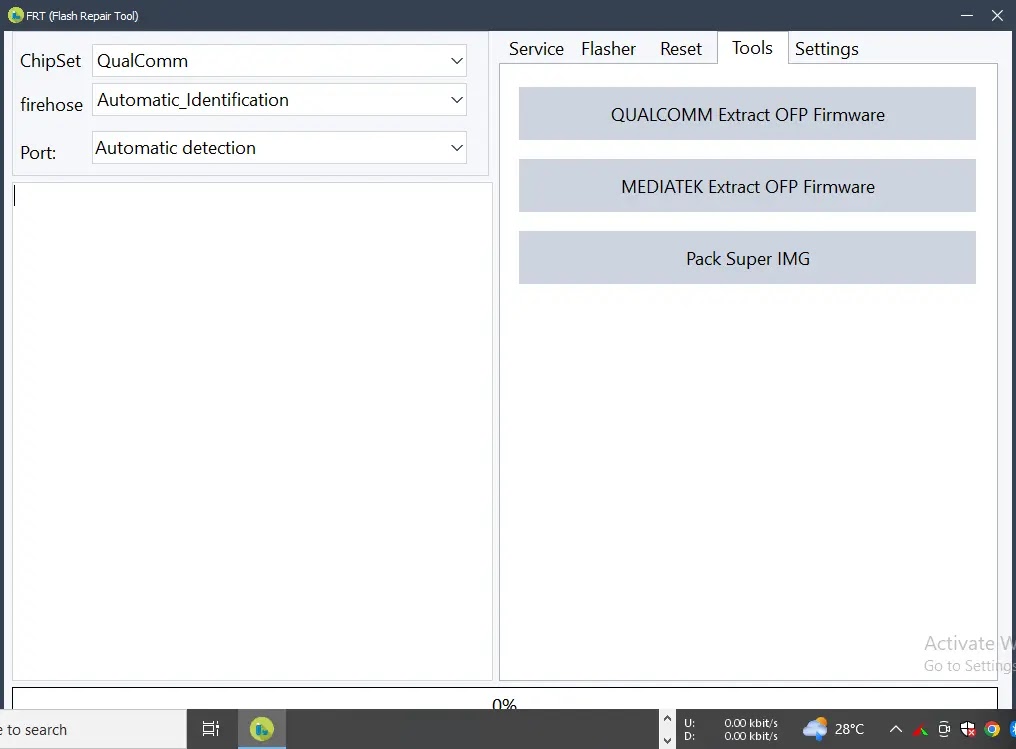The height and width of the screenshot is (749, 1016).
Task: Click the red-green network monitor tray icon
Action: [x=919, y=730]
